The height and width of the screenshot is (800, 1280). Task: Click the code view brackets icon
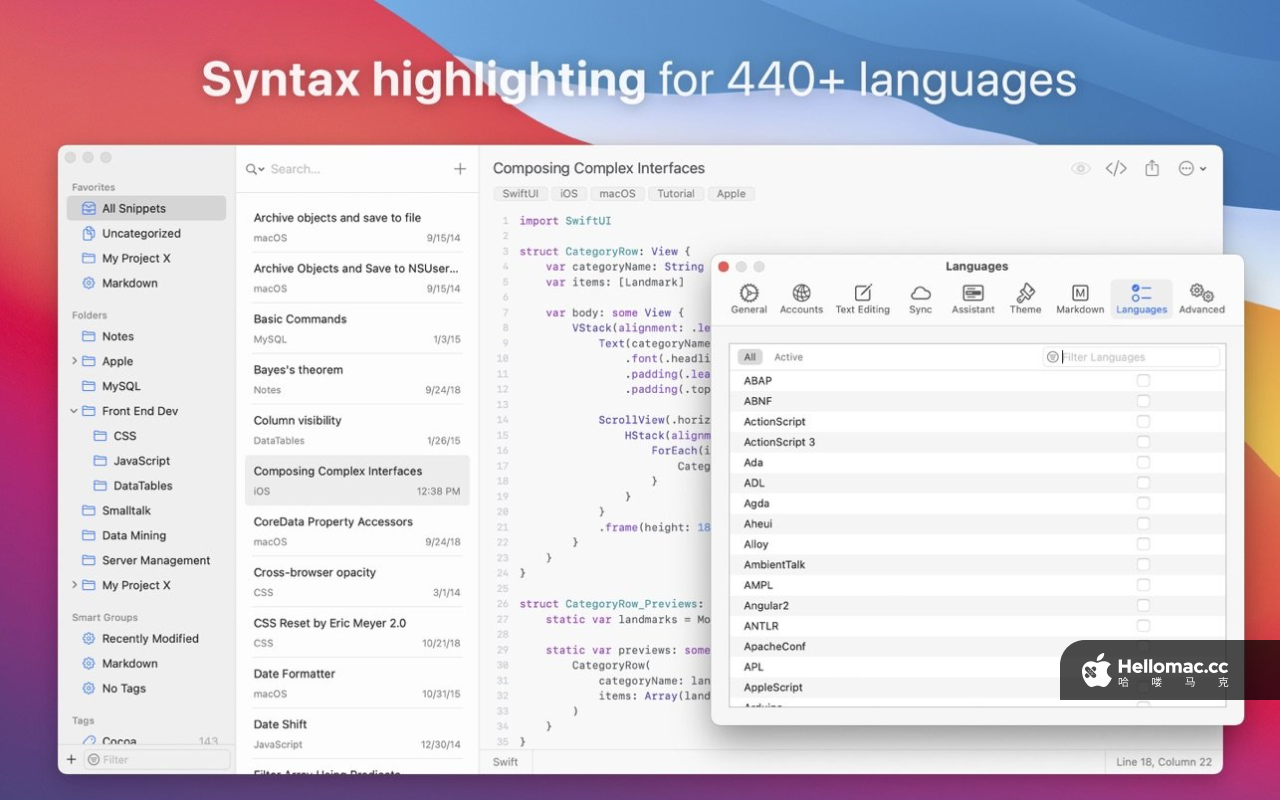point(1116,169)
